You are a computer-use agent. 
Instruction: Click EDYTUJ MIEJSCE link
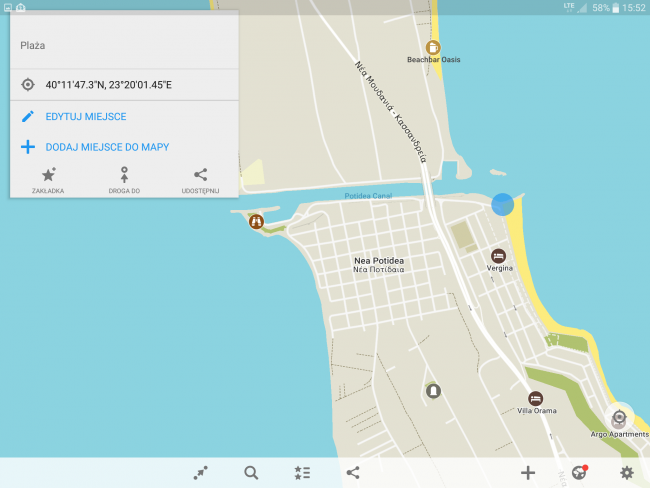click(x=86, y=117)
